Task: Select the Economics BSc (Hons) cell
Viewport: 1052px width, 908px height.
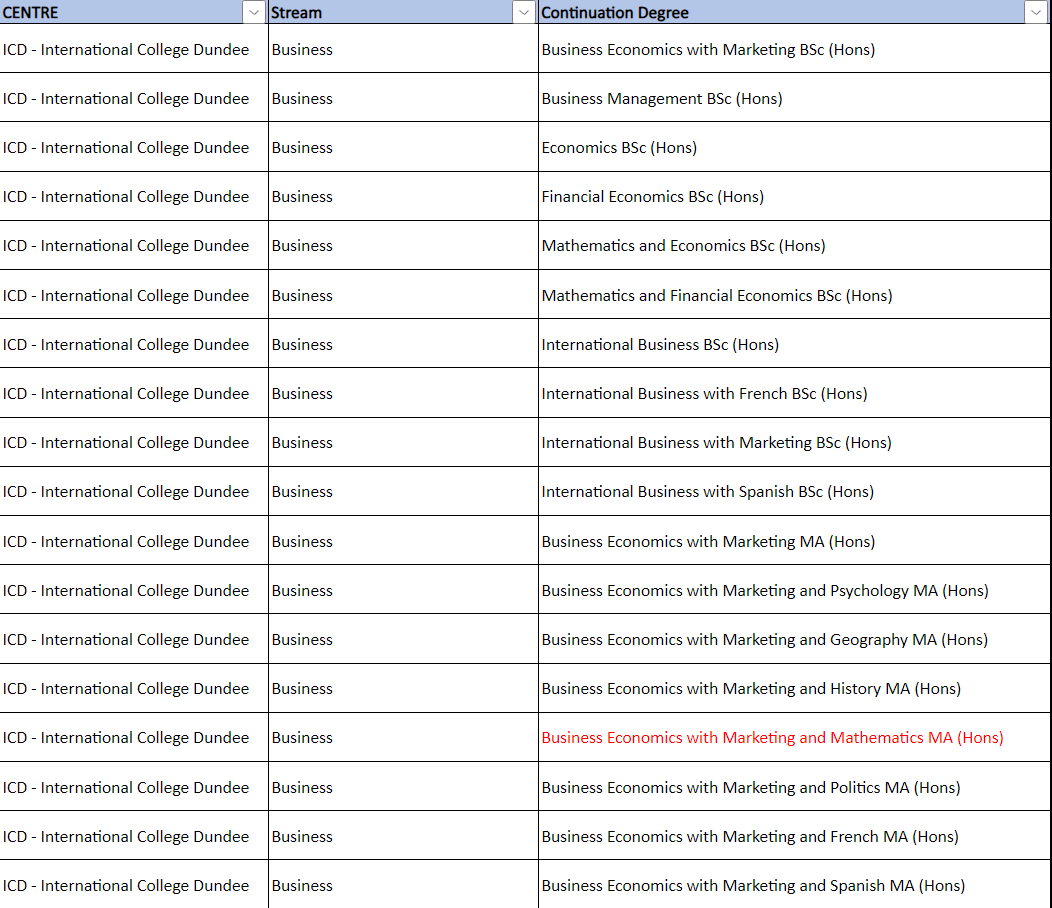Action: (x=794, y=147)
